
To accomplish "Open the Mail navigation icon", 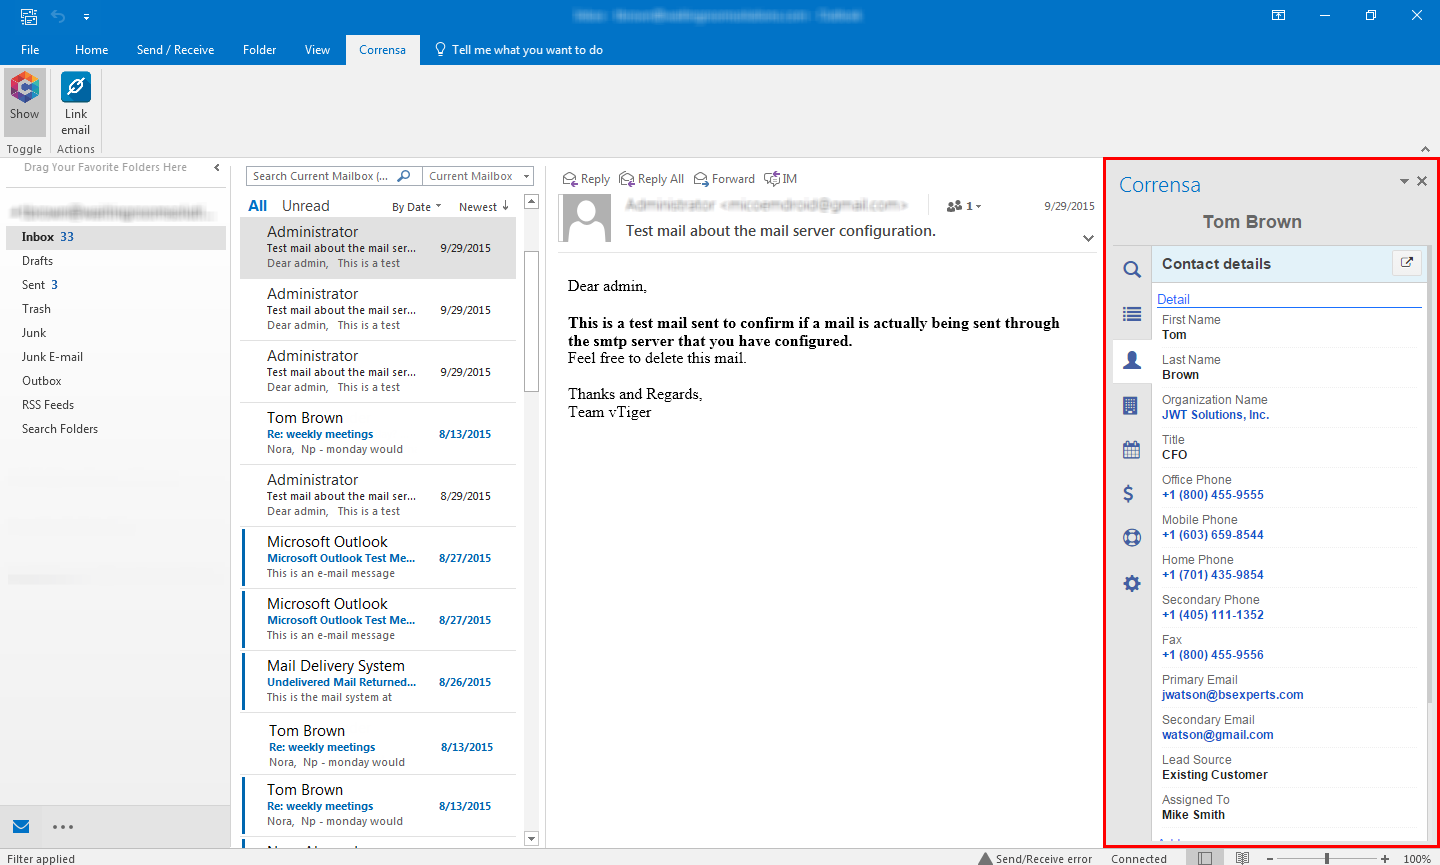I will (x=21, y=826).
